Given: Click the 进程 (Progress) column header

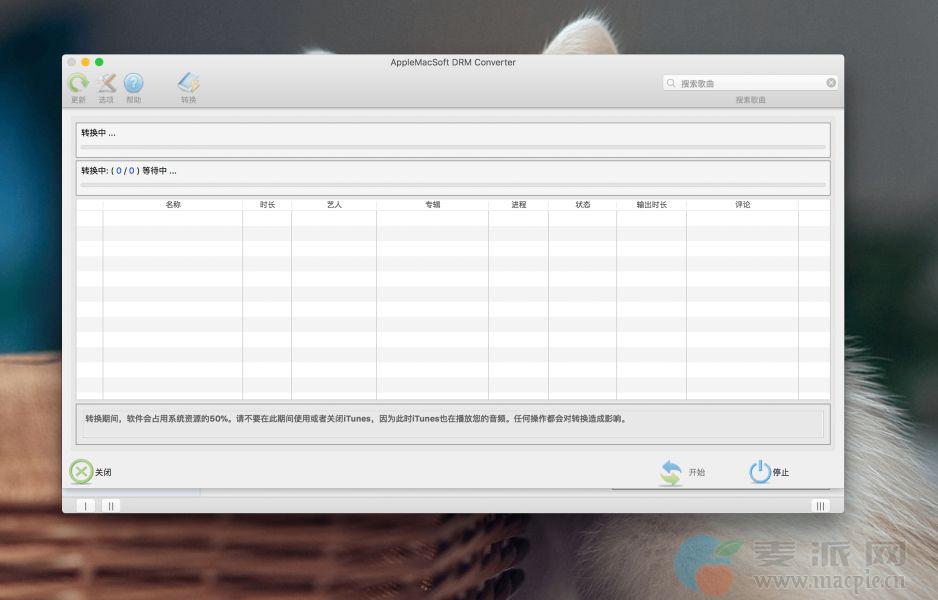Looking at the screenshot, I should [x=518, y=205].
